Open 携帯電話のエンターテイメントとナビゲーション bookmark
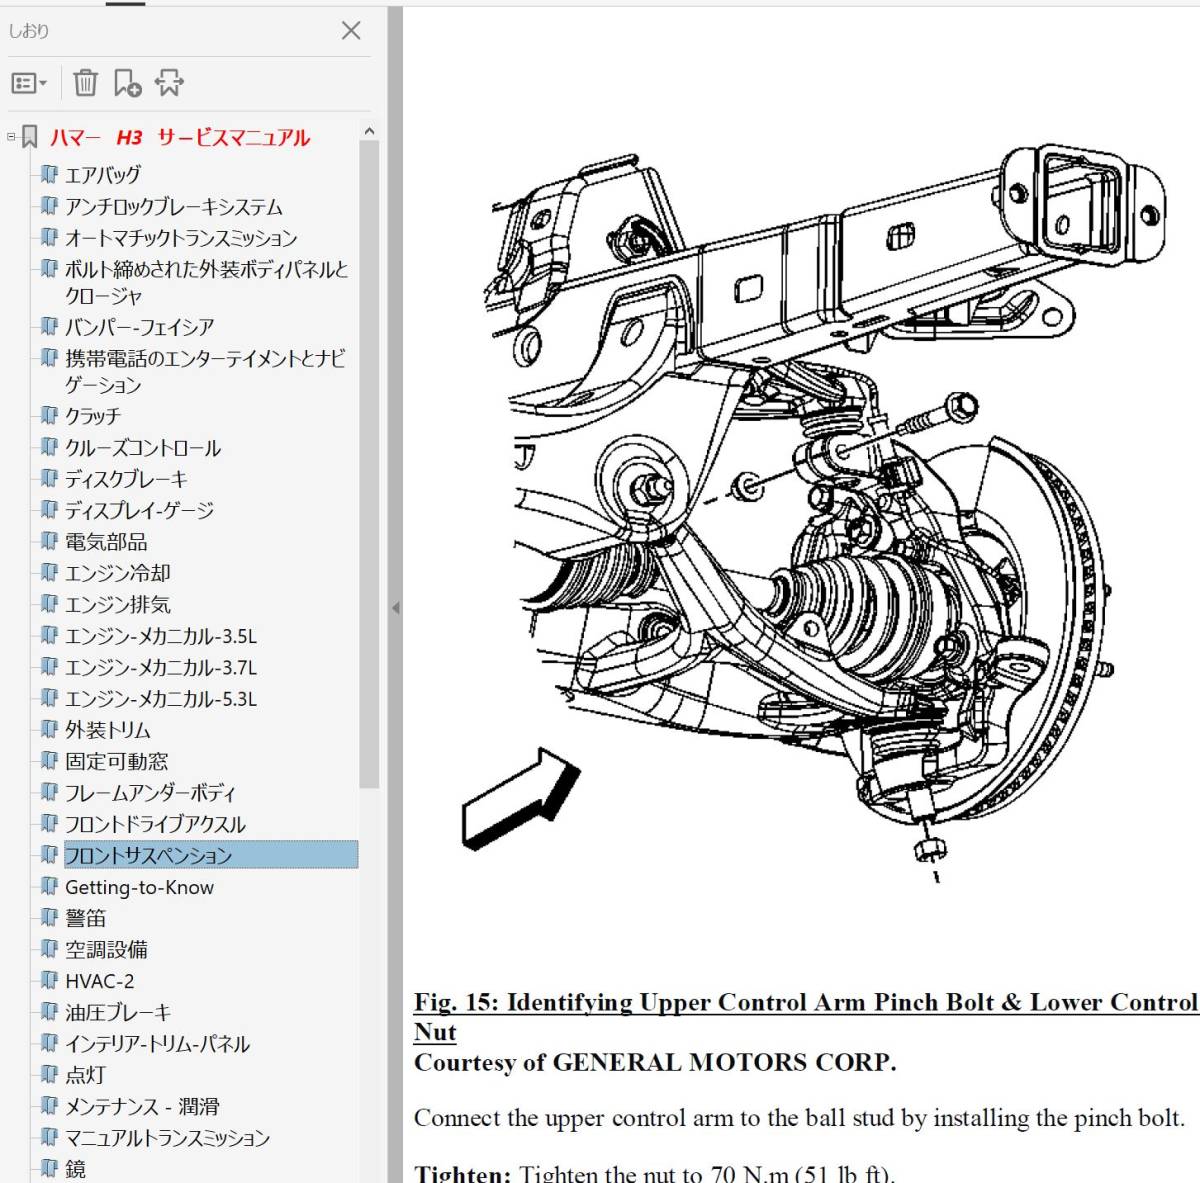This screenshot has width=1200, height=1183. coord(206,371)
